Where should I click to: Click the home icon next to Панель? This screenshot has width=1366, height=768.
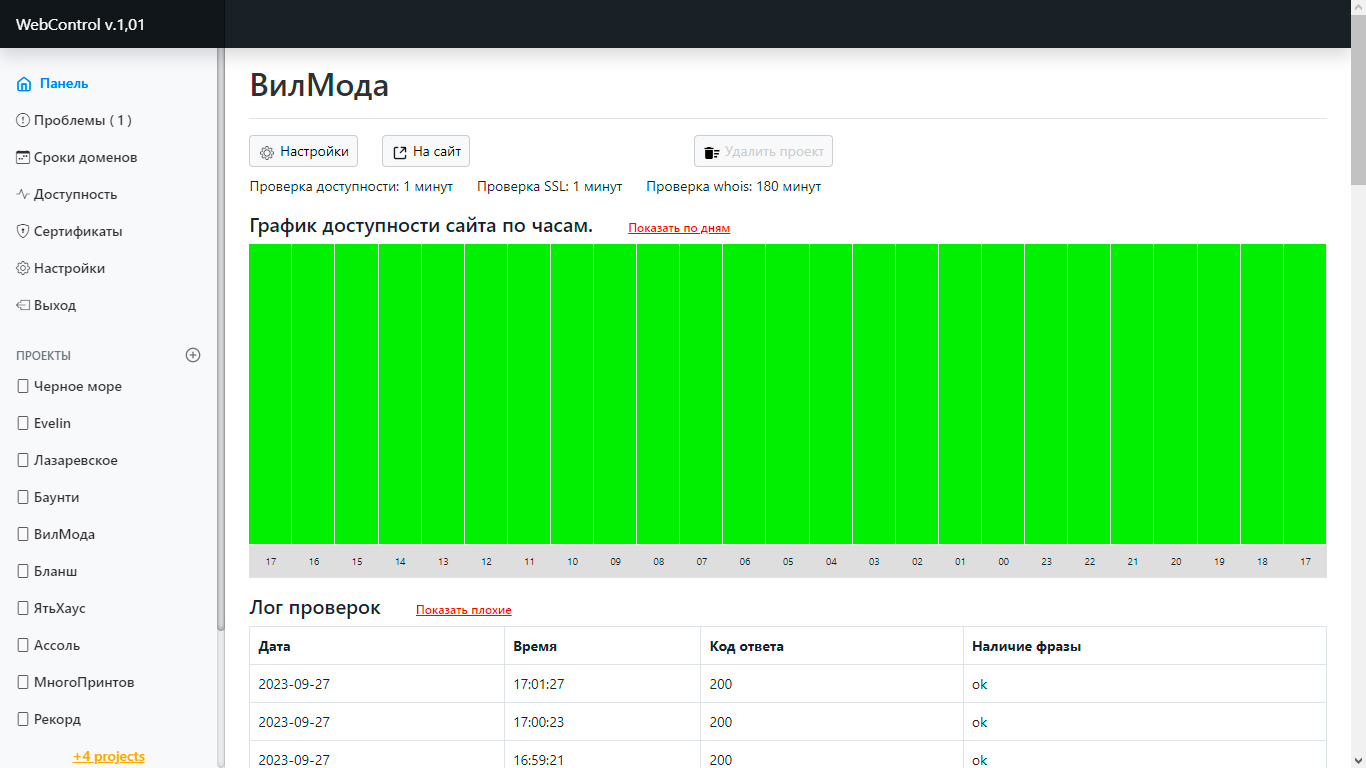click(24, 84)
